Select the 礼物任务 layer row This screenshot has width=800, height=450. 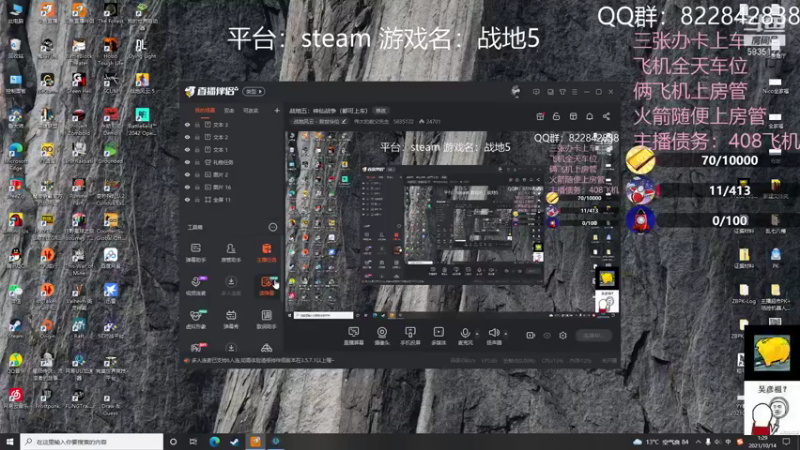(232, 162)
